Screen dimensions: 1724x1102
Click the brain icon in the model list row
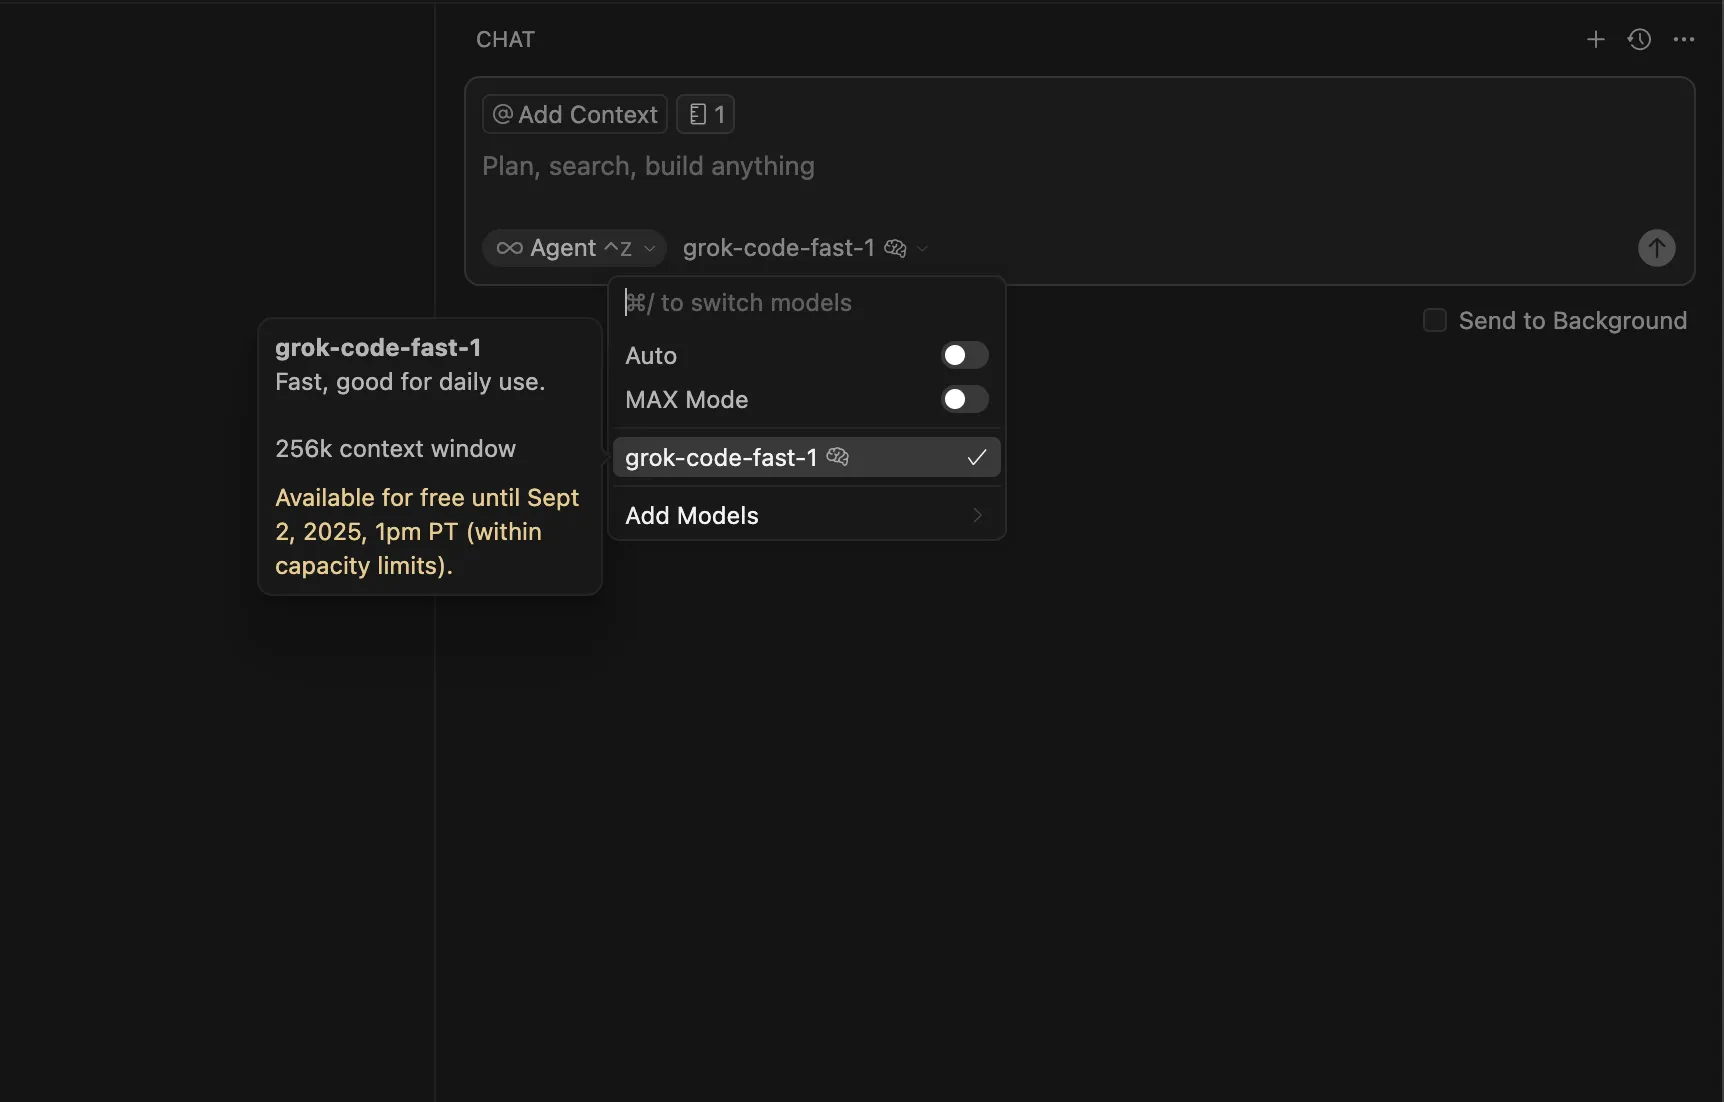click(838, 457)
